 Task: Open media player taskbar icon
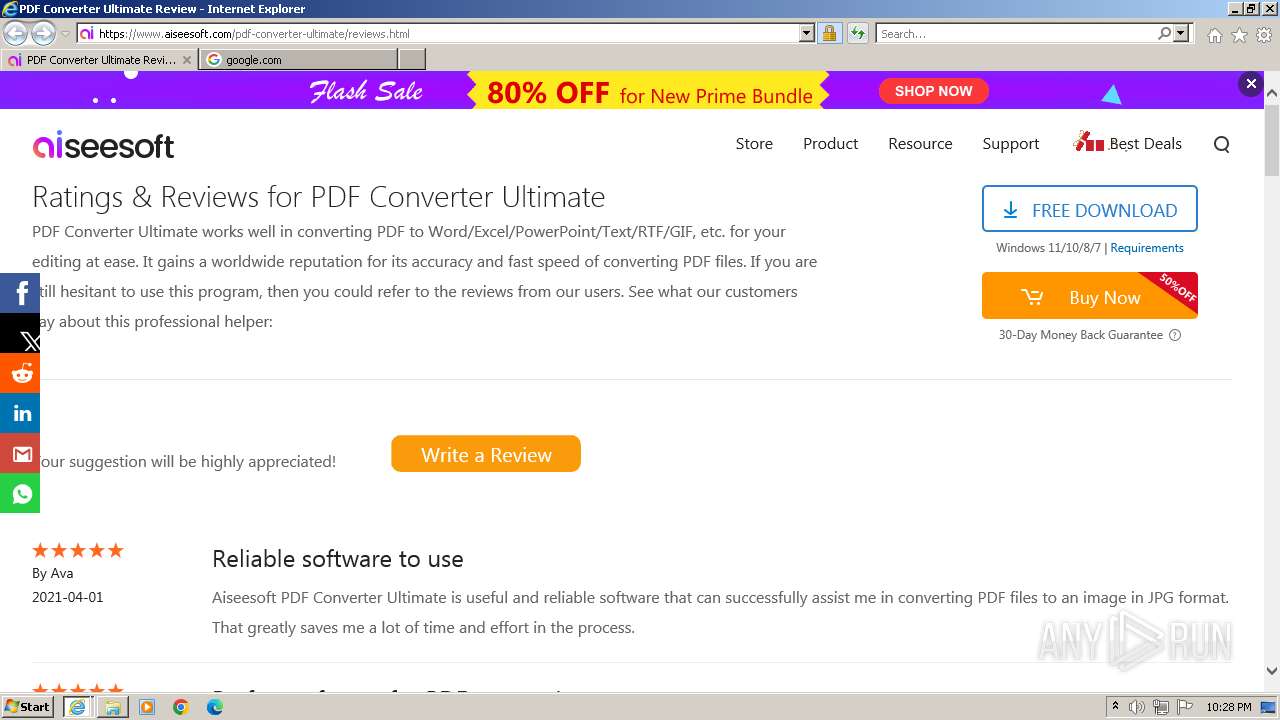pos(147,707)
